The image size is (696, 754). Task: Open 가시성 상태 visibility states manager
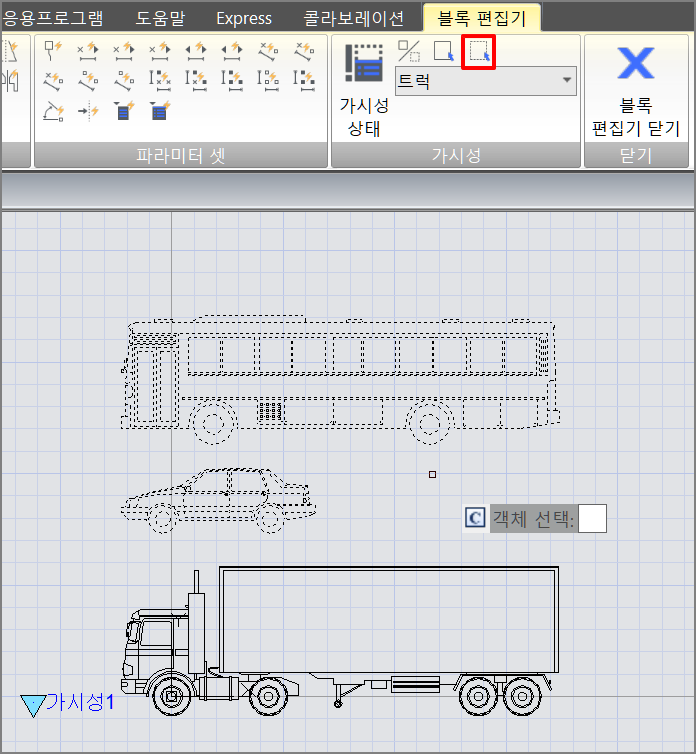[364, 90]
